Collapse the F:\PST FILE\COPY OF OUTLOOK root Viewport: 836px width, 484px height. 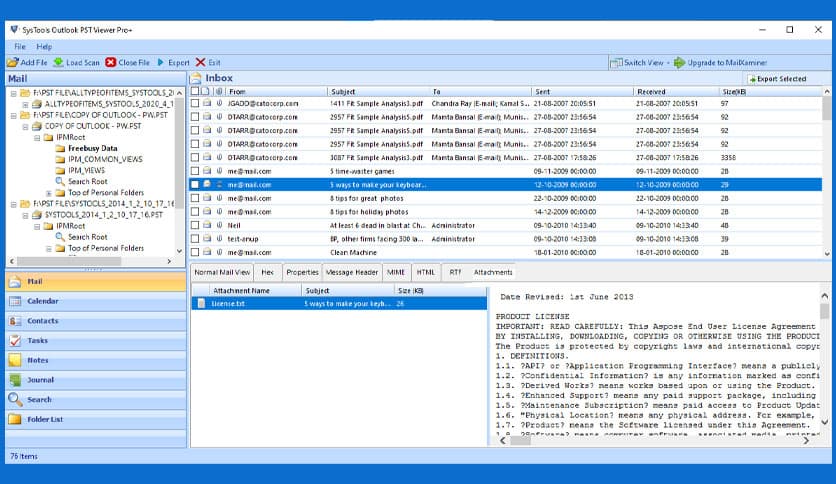13,115
